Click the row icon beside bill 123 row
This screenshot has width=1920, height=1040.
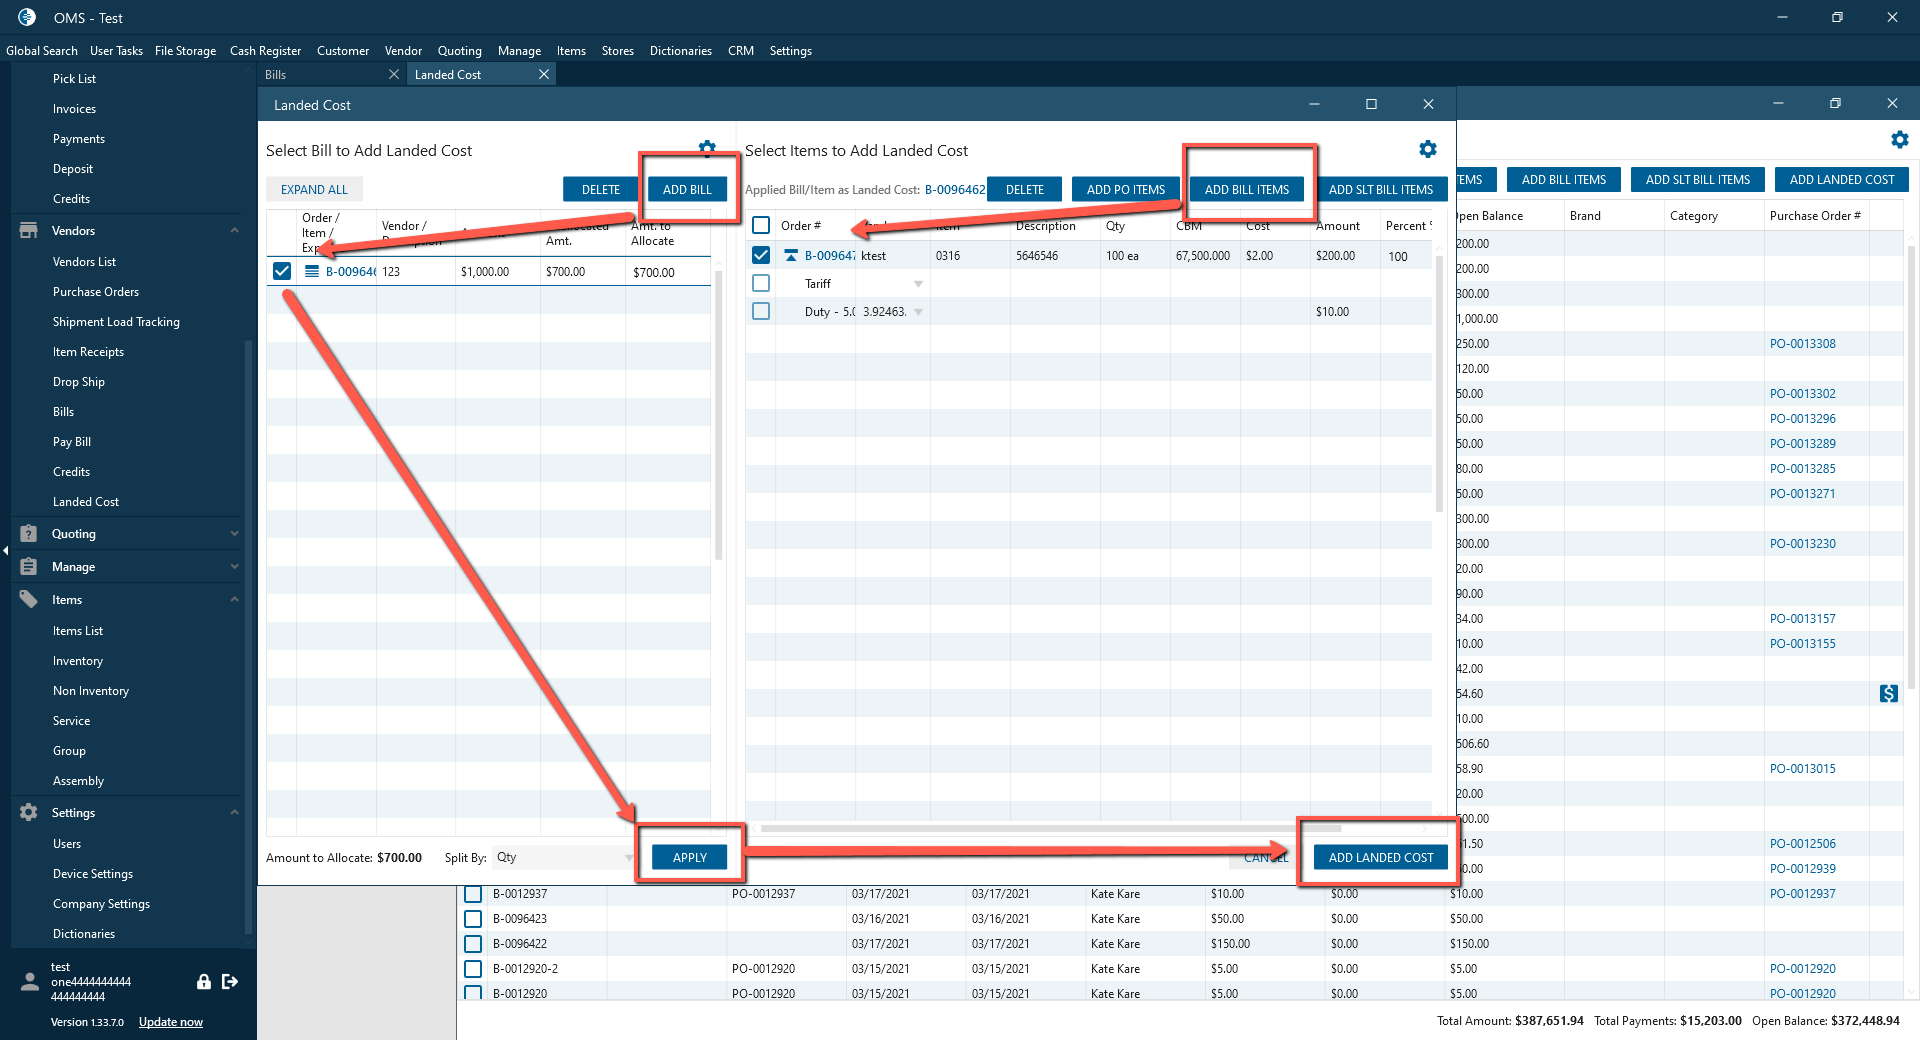pos(312,271)
